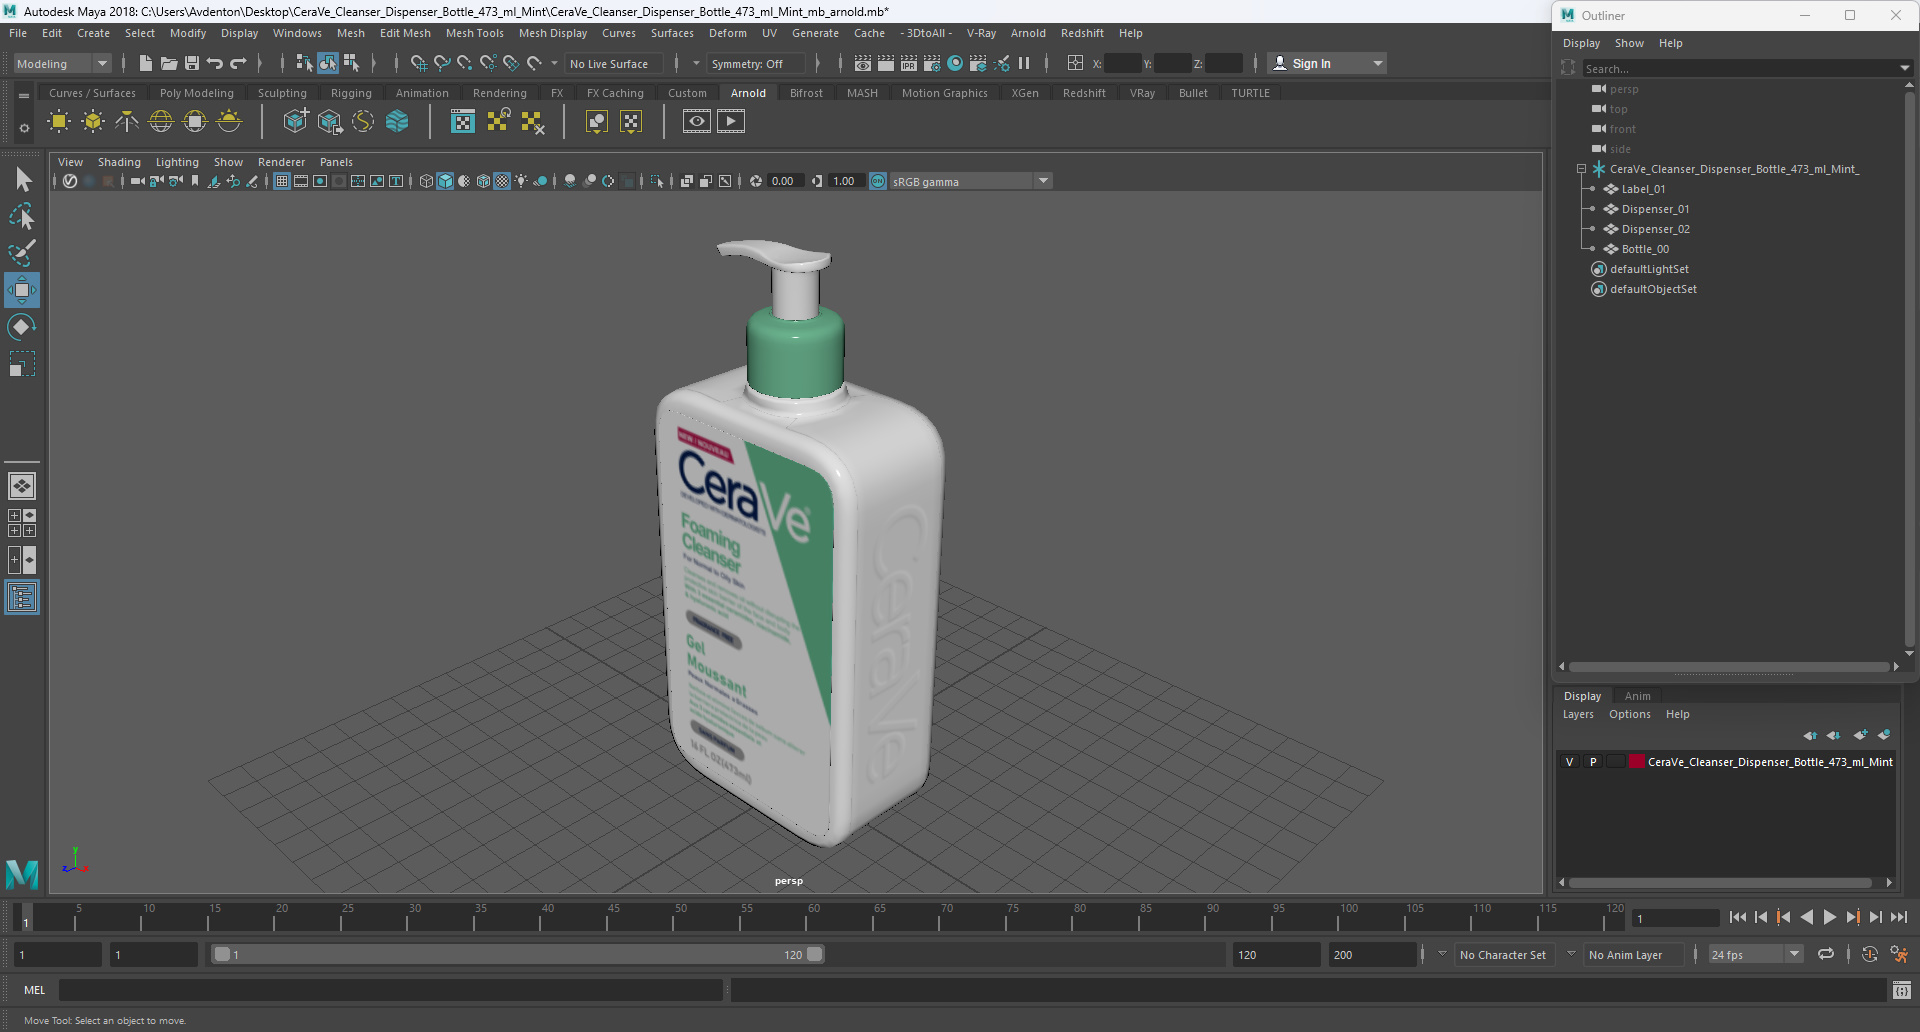Open the No Anim Layer dropdown arrow
Viewport: 1920px width, 1032px height.
1571,954
